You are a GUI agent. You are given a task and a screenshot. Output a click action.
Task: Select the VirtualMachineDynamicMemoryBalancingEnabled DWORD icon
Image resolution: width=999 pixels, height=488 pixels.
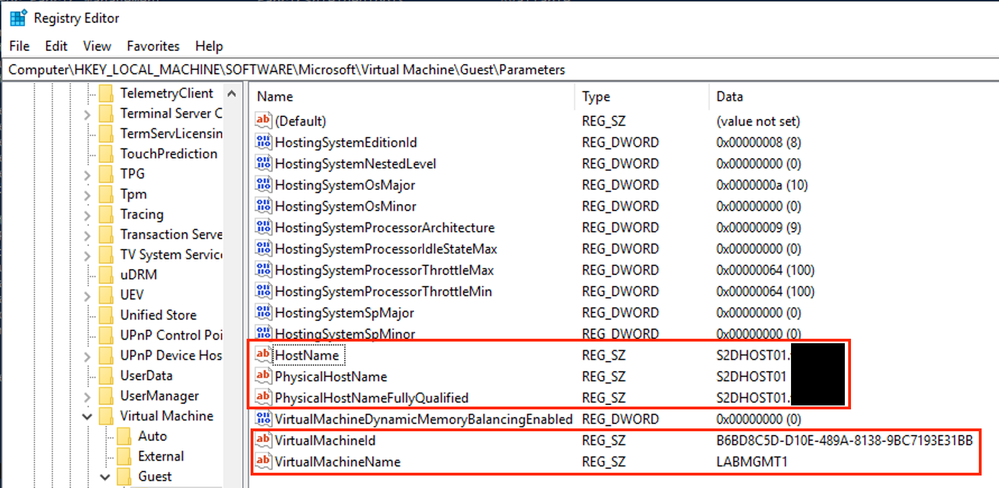[262, 419]
